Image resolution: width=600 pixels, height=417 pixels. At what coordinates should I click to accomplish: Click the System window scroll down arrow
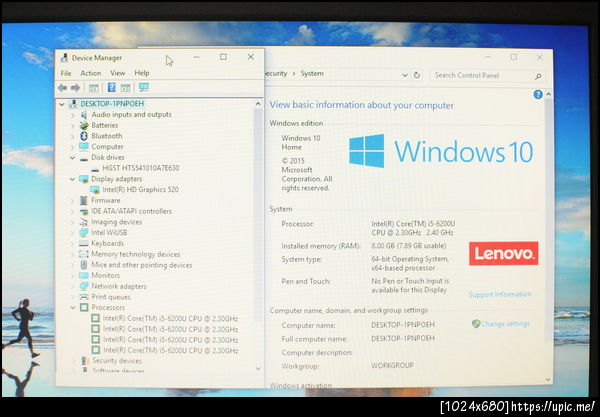[x=548, y=380]
